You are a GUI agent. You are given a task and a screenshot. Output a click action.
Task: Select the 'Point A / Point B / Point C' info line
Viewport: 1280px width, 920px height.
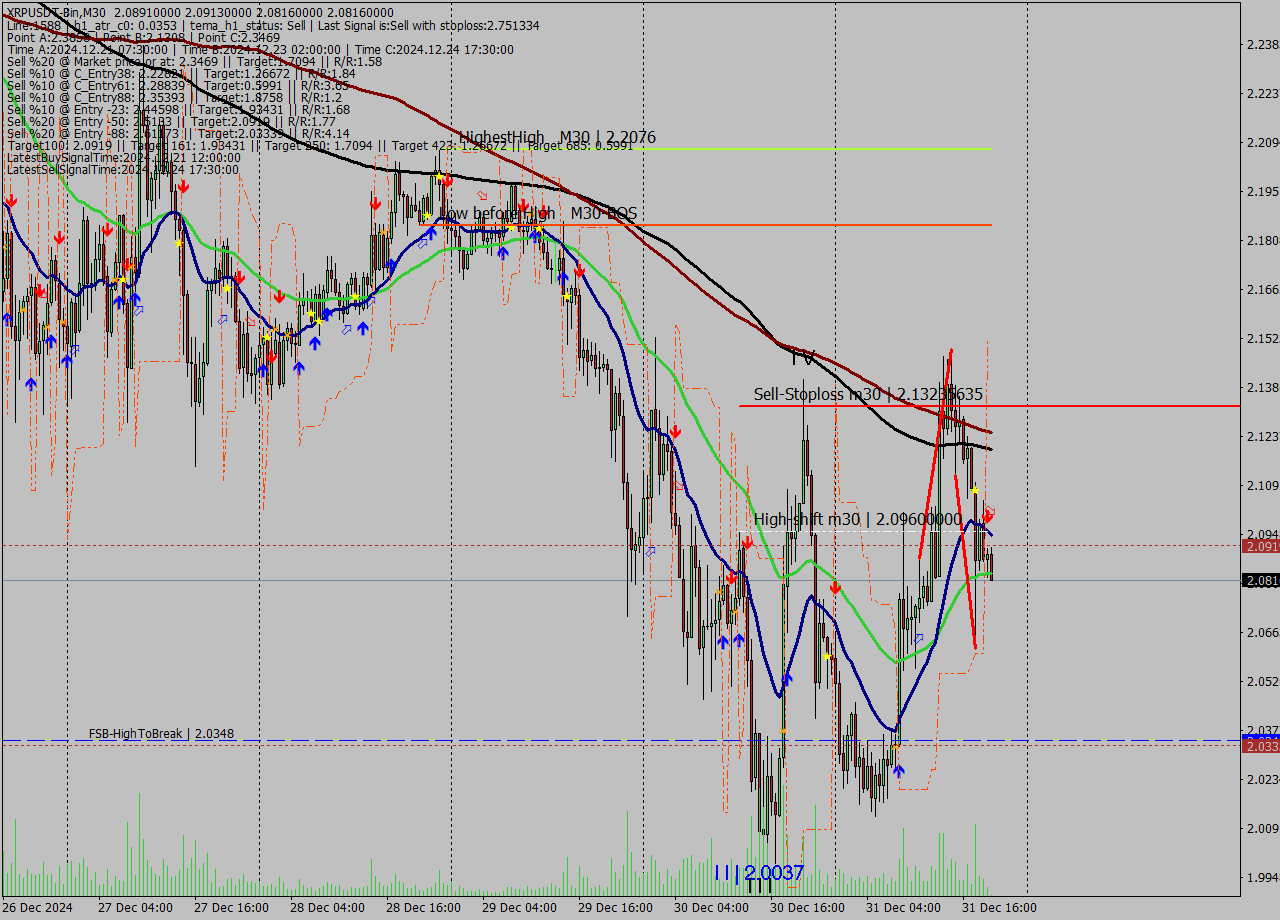click(x=143, y=37)
